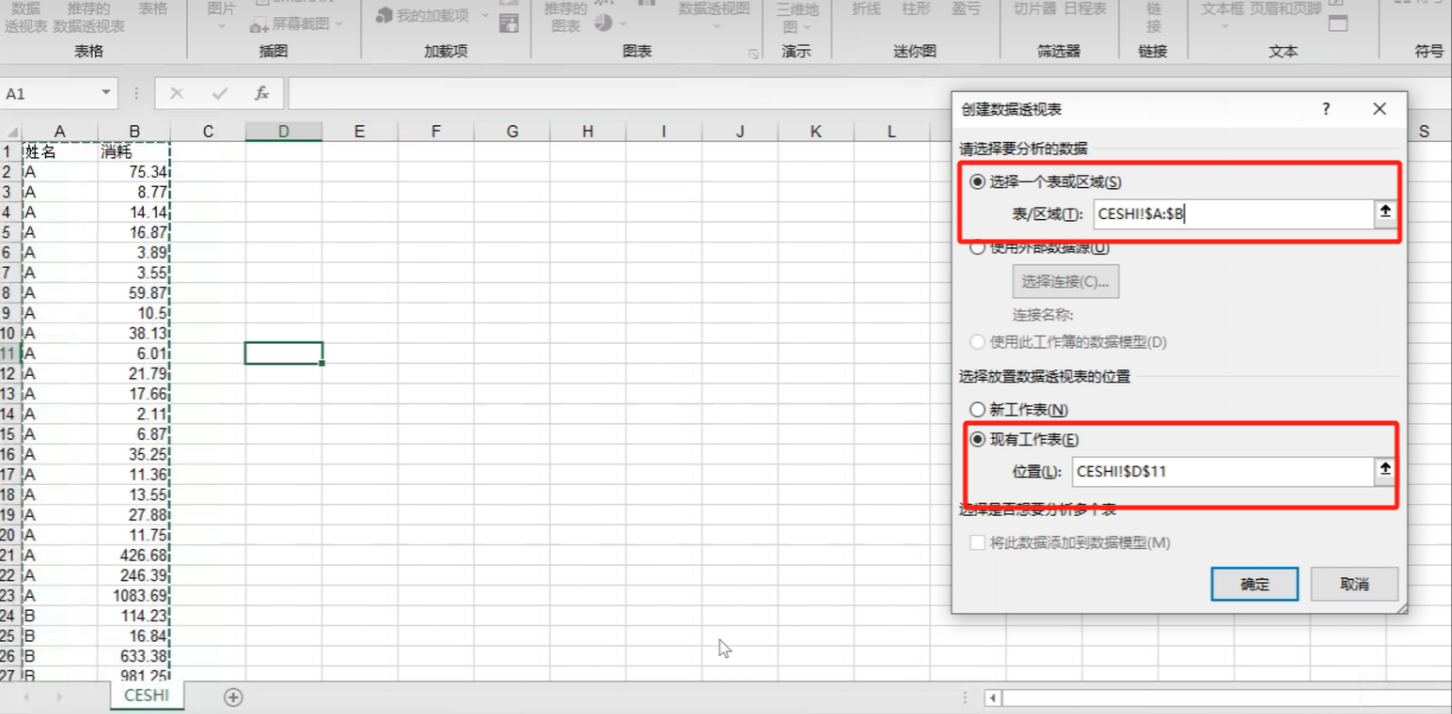Click the horizontal scrollbar track
The width and height of the screenshot is (1452, 714).
click(1226, 697)
